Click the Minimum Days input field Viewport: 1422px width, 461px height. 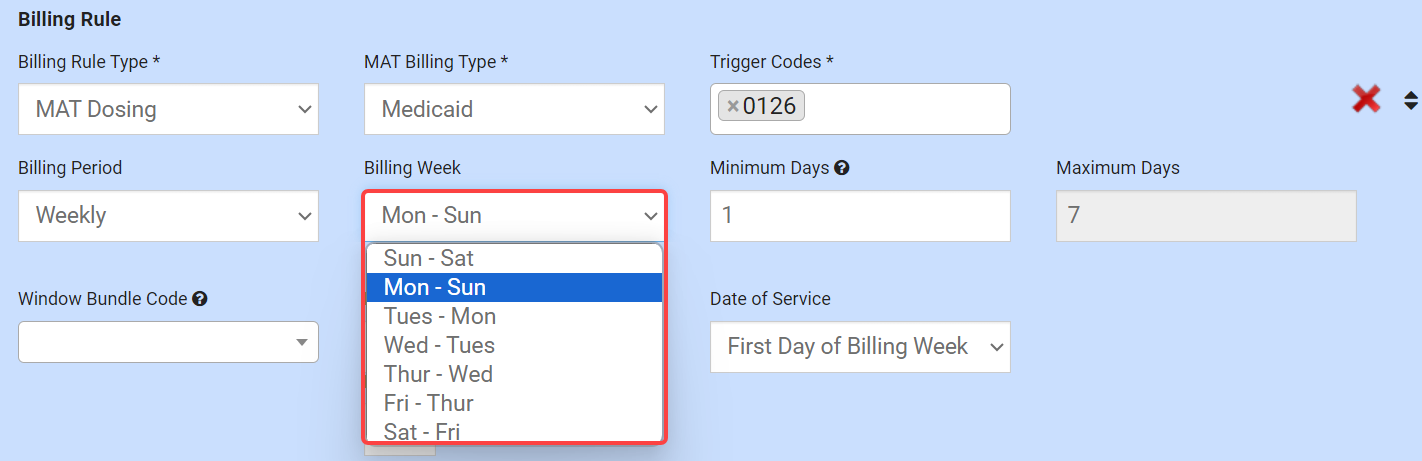pos(860,215)
